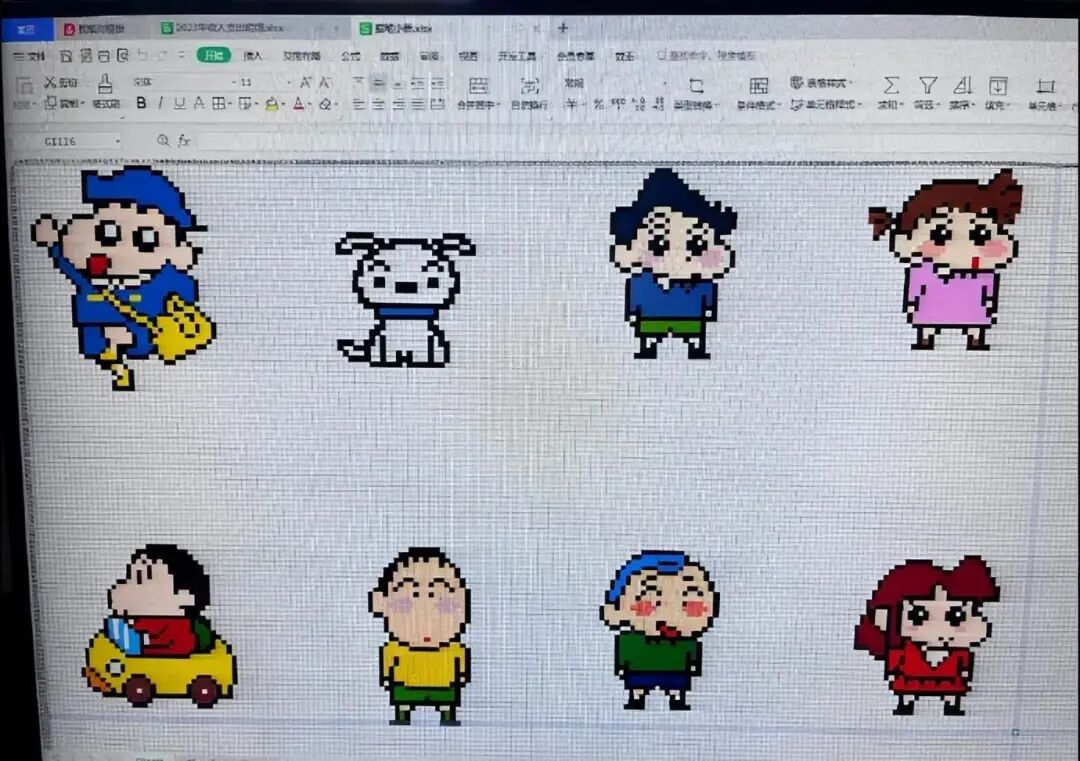Screen dimensions: 1080x761
Task: Click the Type Conversion (类型转换) icon
Action: pyautogui.click(x=696, y=85)
